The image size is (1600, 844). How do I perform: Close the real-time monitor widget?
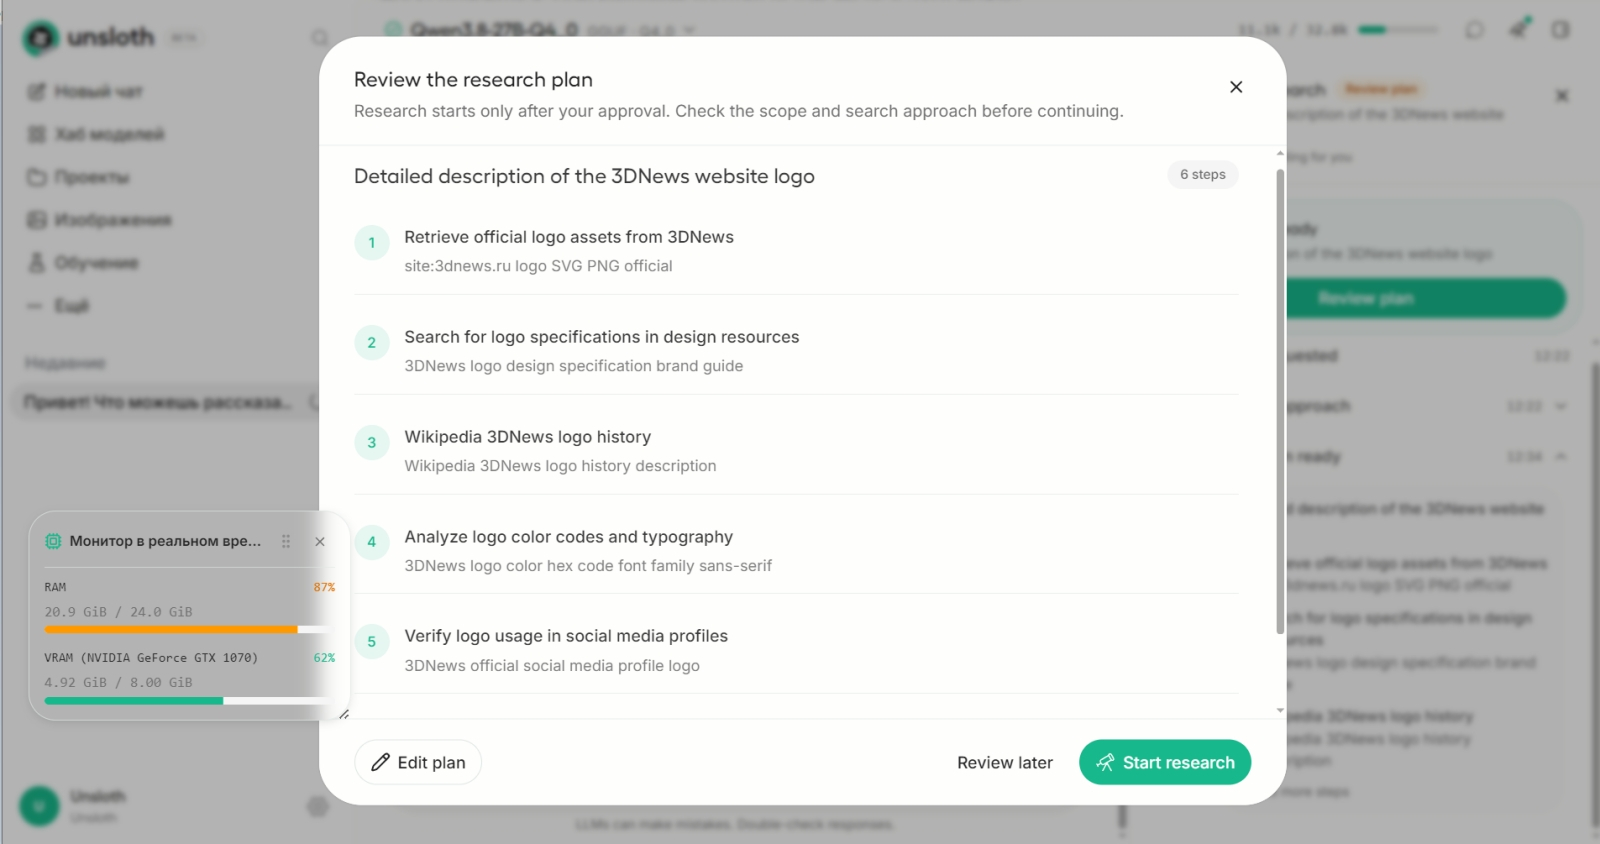[x=320, y=541]
